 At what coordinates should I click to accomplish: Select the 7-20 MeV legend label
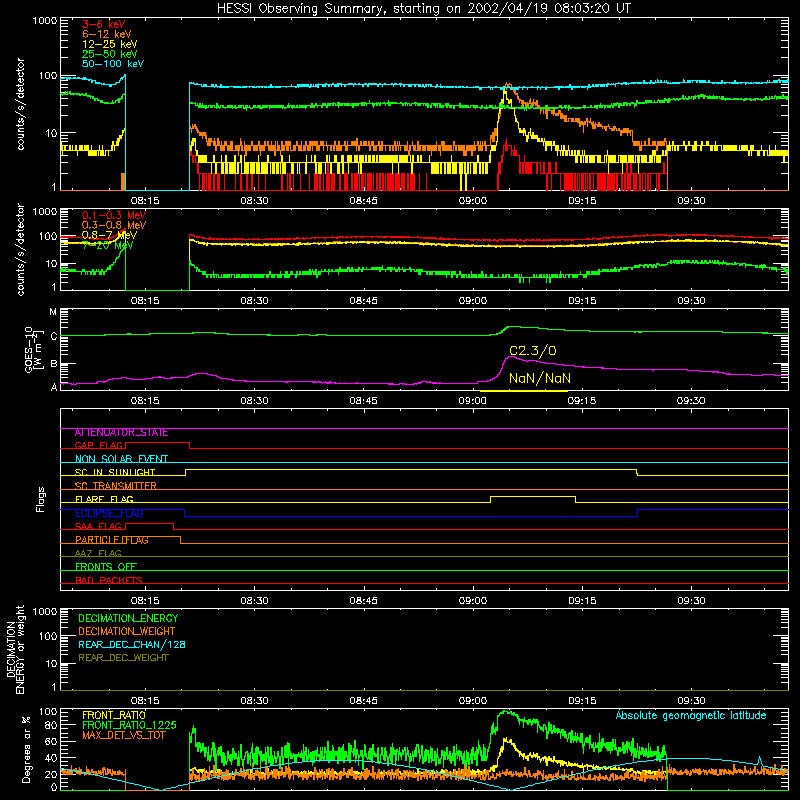[107, 245]
